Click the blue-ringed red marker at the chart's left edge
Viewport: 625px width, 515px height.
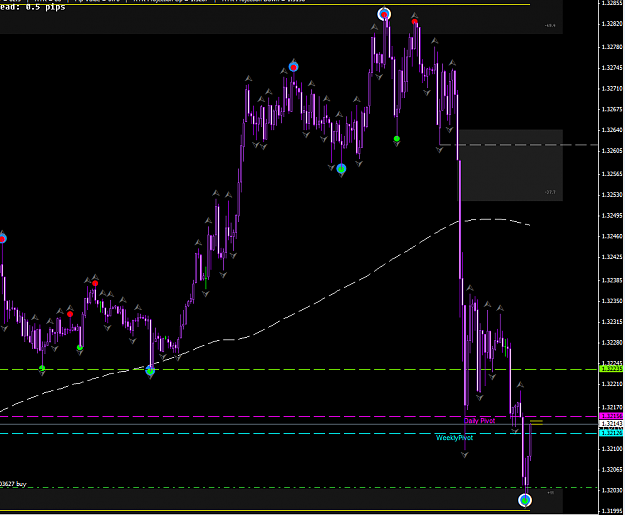[2, 239]
